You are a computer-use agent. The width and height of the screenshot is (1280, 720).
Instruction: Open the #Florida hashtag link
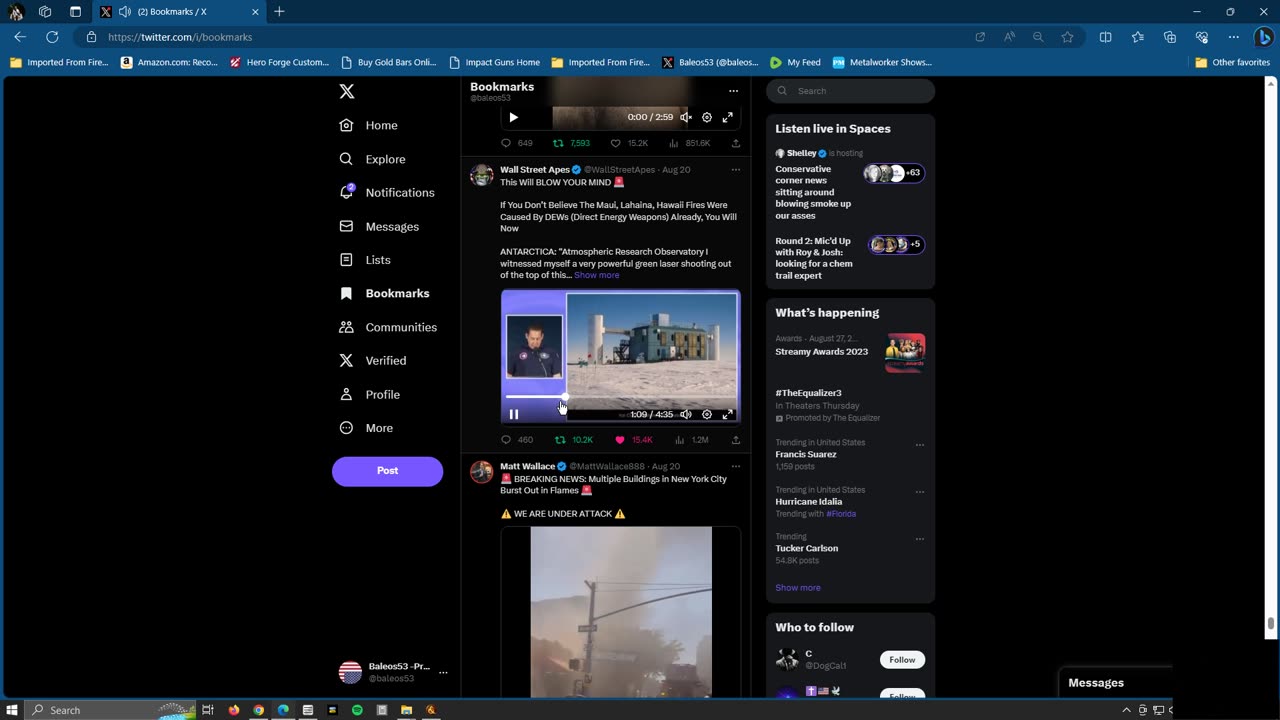click(841, 514)
